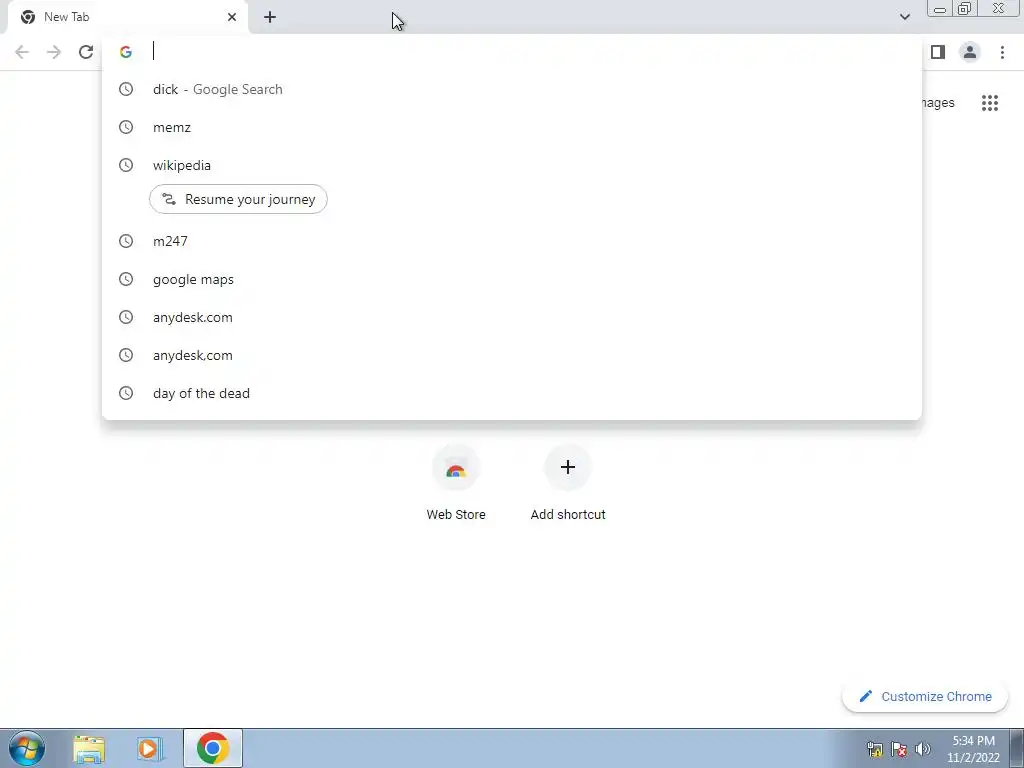Click the volume speaker tray icon
This screenshot has height=768, width=1024.
(x=923, y=748)
